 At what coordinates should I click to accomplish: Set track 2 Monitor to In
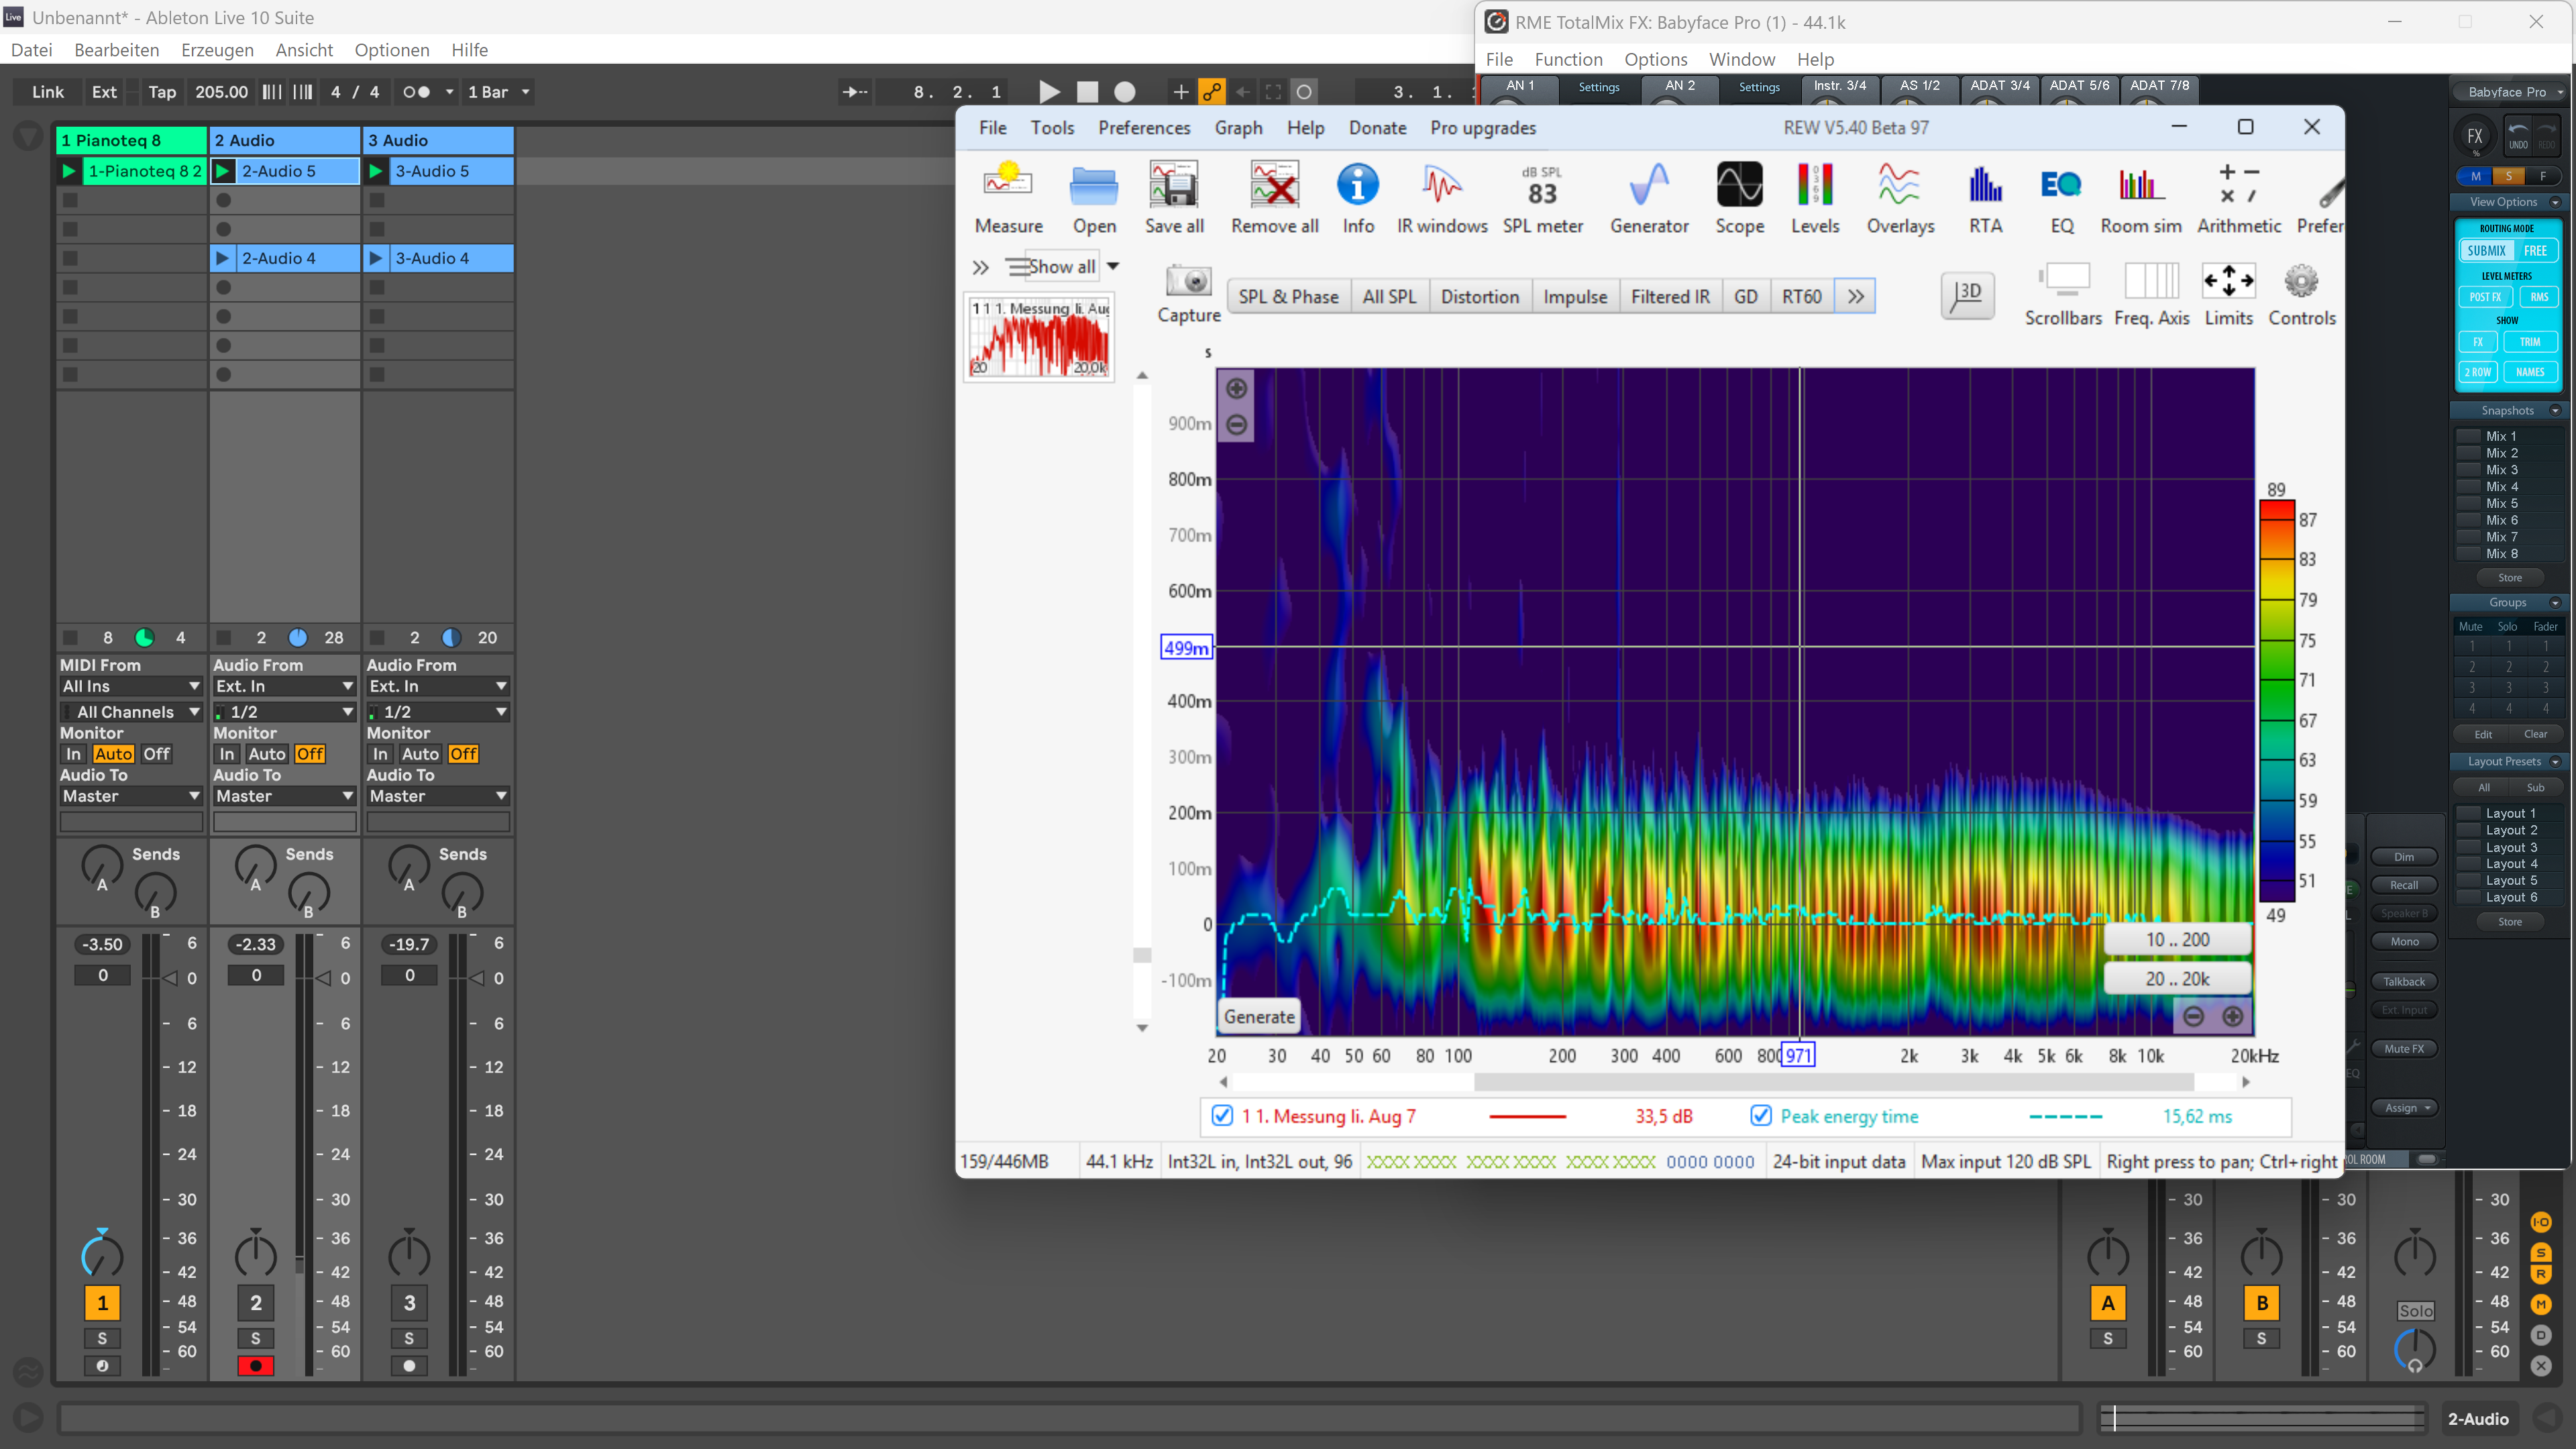[x=227, y=754]
